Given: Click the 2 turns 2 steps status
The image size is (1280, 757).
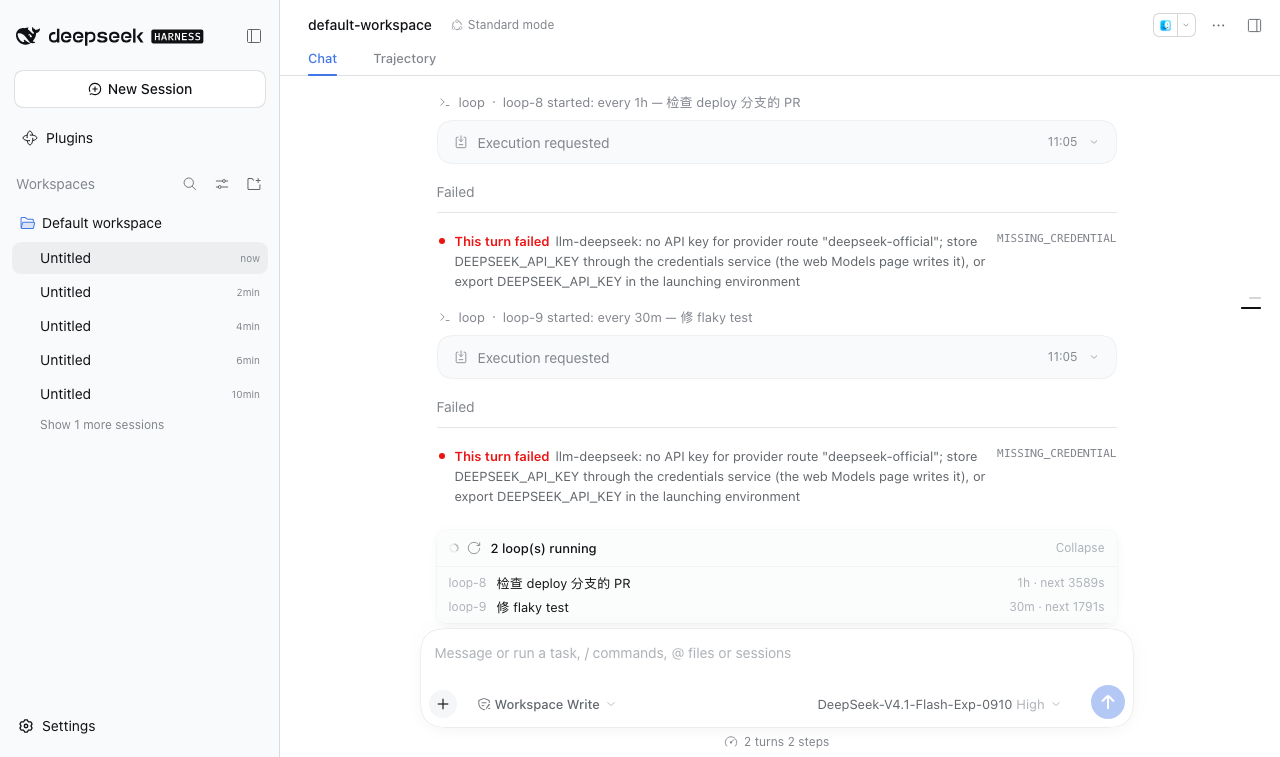Looking at the screenshot, I should (x=777, y=742).
